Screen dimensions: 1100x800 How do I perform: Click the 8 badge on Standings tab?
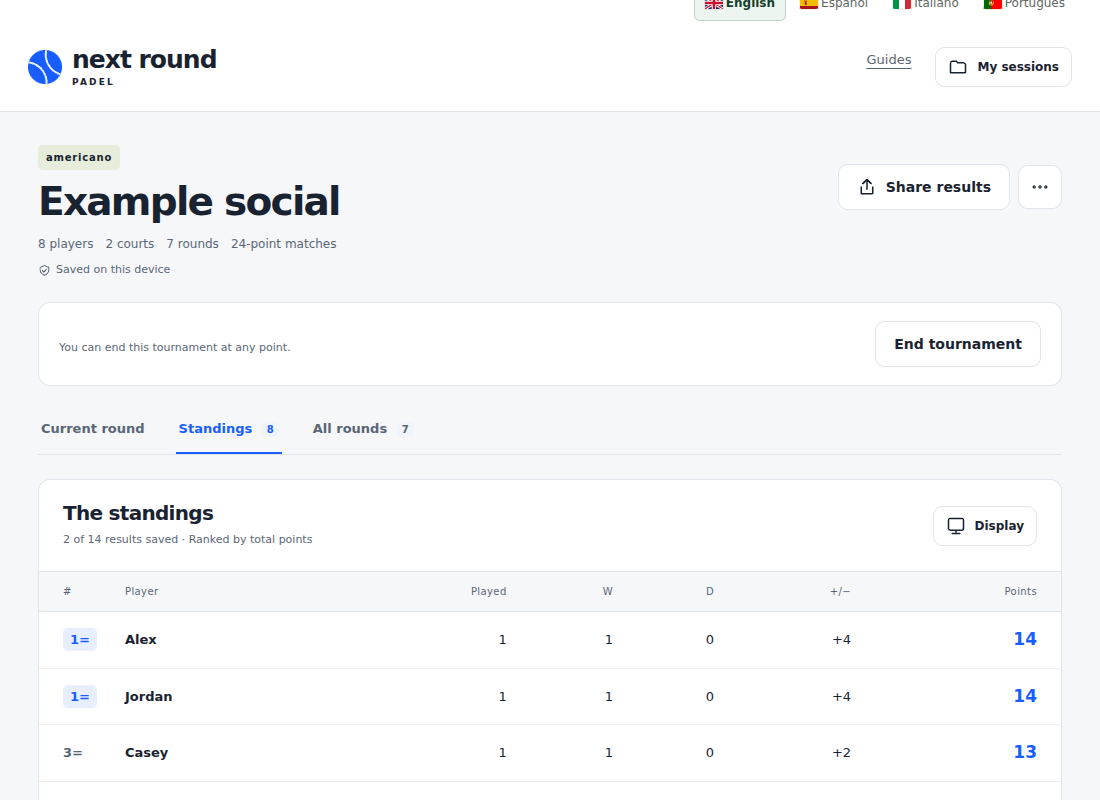point(270,429)
